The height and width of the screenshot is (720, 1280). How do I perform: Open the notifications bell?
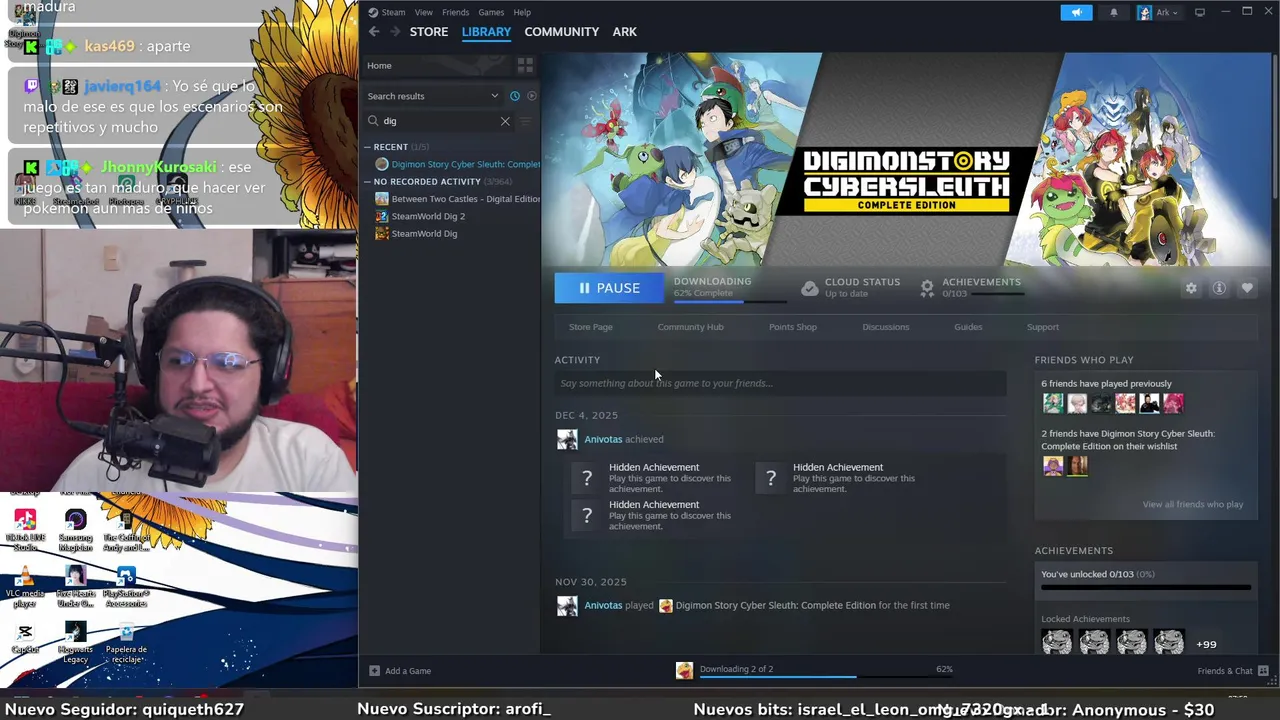[x=1114, y=12]
